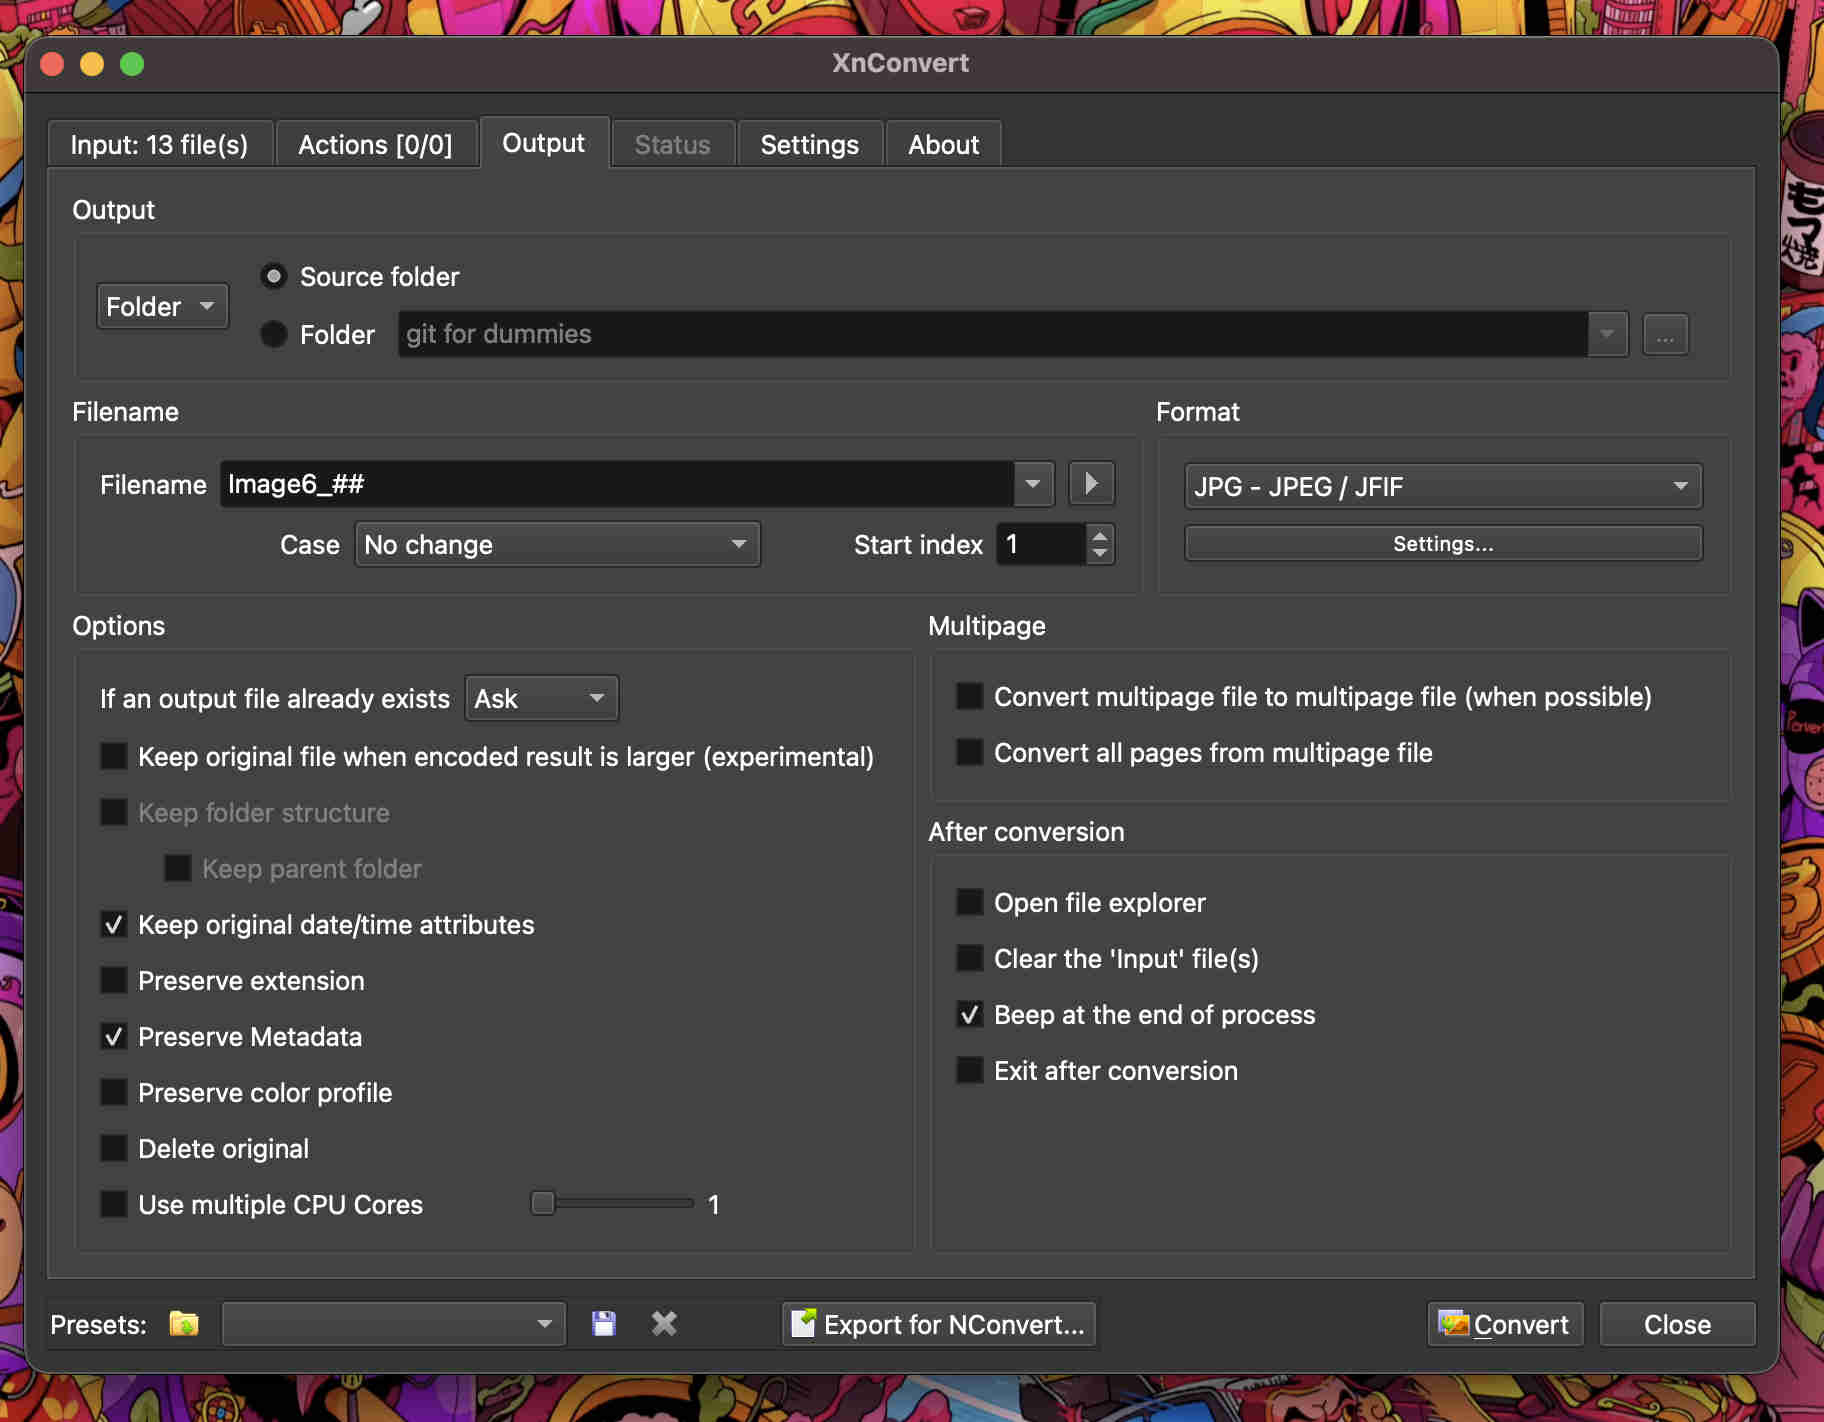Expand the Case dropdown
The height and width of the screenshot is (1422, 1824).
click(557, 544)
